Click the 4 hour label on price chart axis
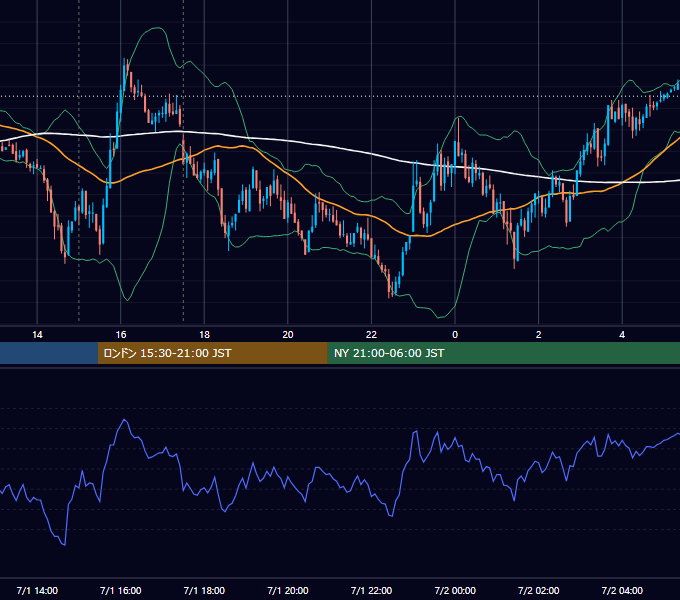Screen dimensions: 680x600 (x=622, y=335)
